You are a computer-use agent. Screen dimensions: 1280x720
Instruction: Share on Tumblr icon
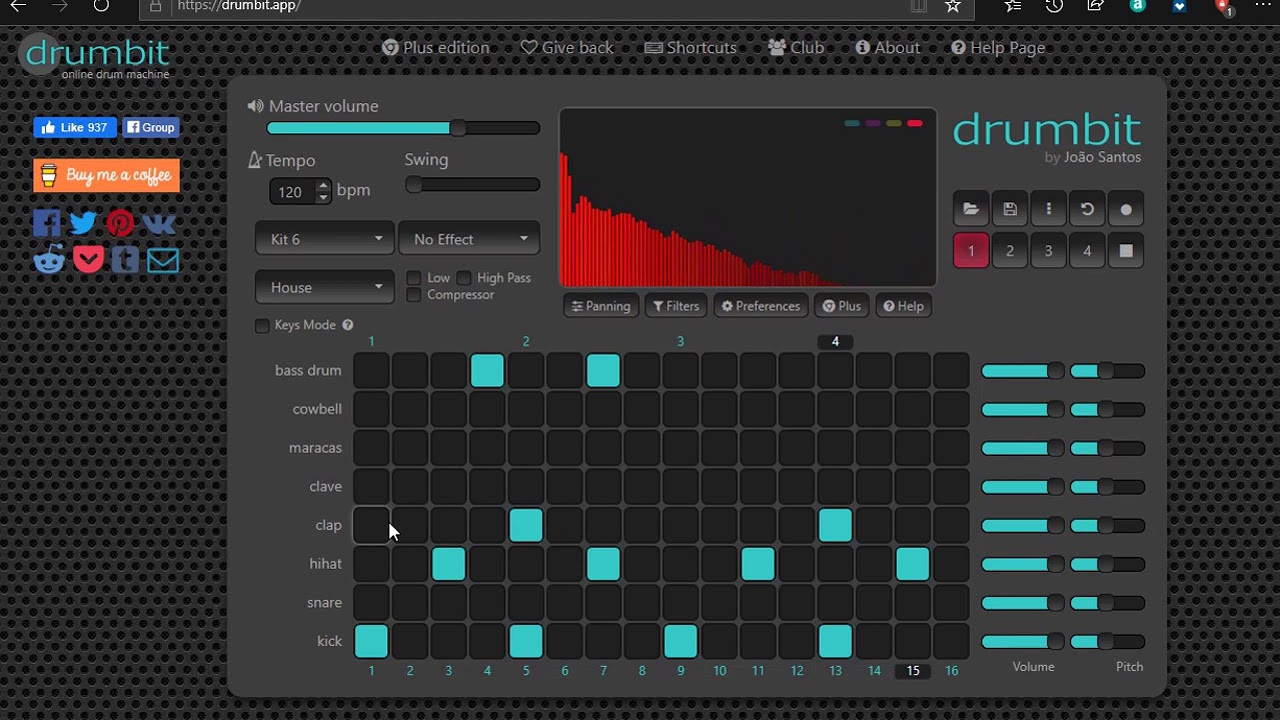(x=125, y=260)
